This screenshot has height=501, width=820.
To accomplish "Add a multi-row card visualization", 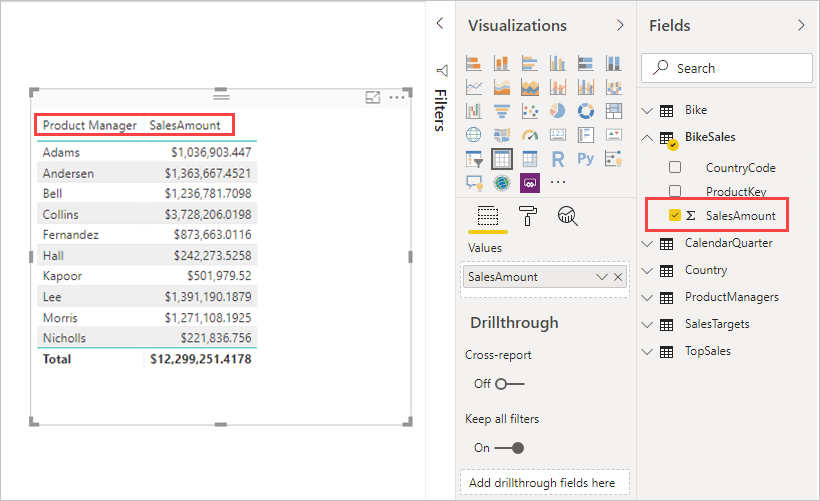I will pyautogui.click(x=586, y=135).
